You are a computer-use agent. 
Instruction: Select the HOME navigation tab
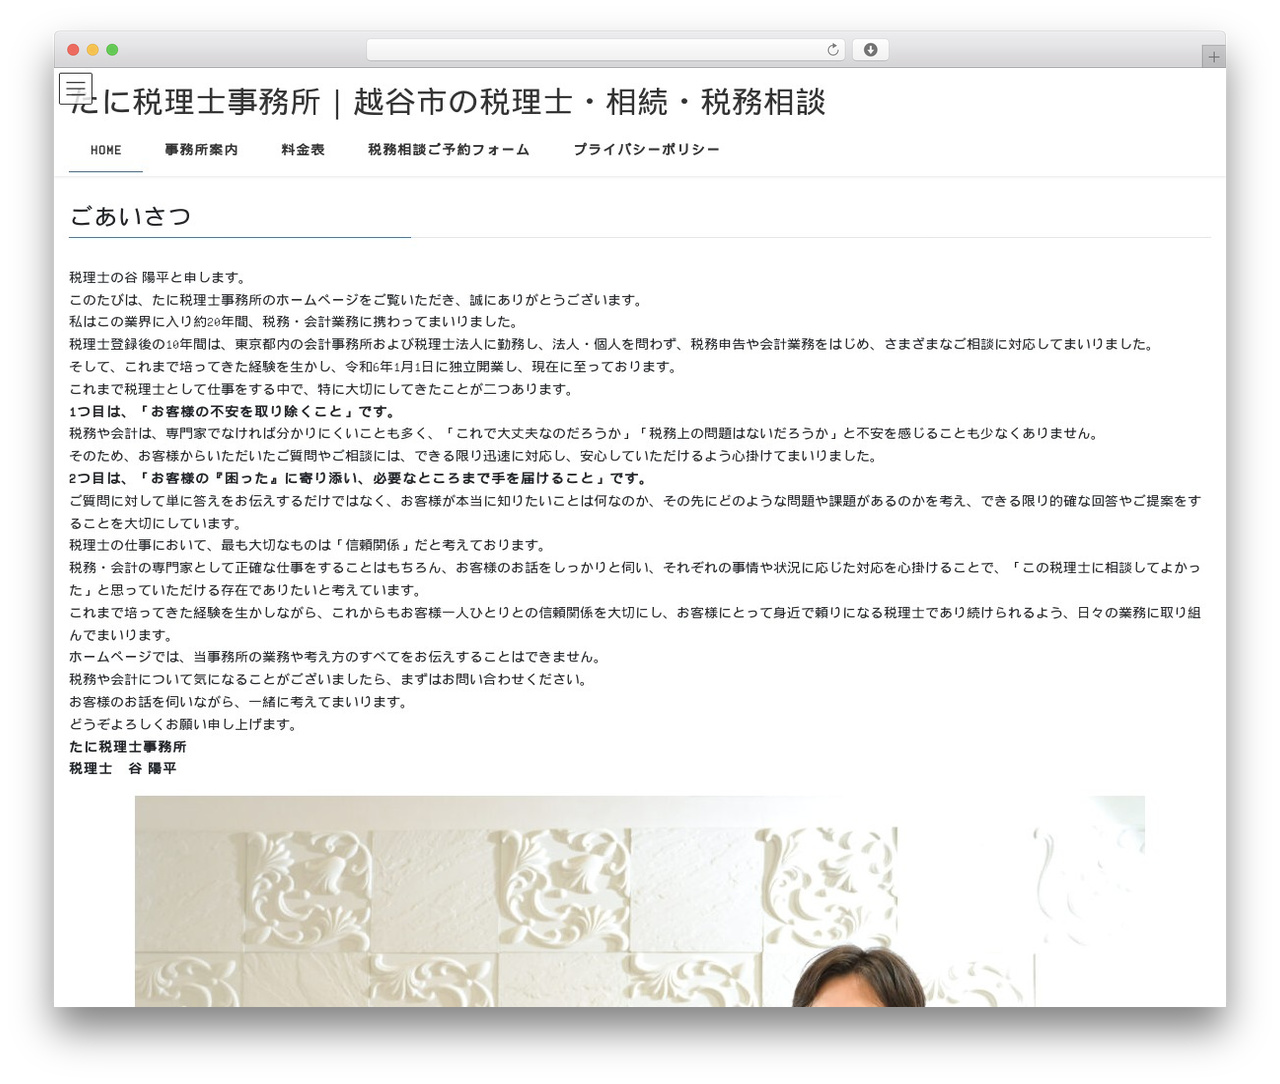point(106,150)
